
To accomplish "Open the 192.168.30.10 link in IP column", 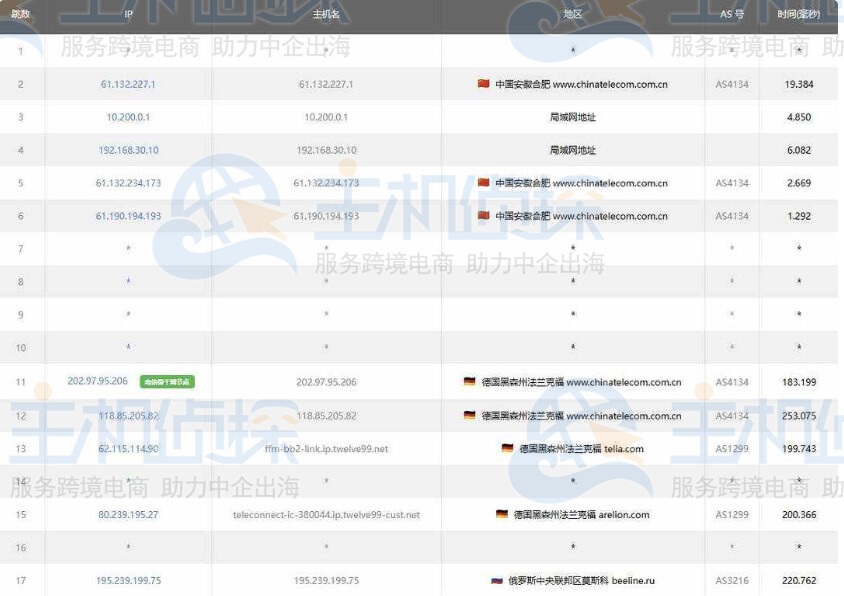I will click(128, 151).
